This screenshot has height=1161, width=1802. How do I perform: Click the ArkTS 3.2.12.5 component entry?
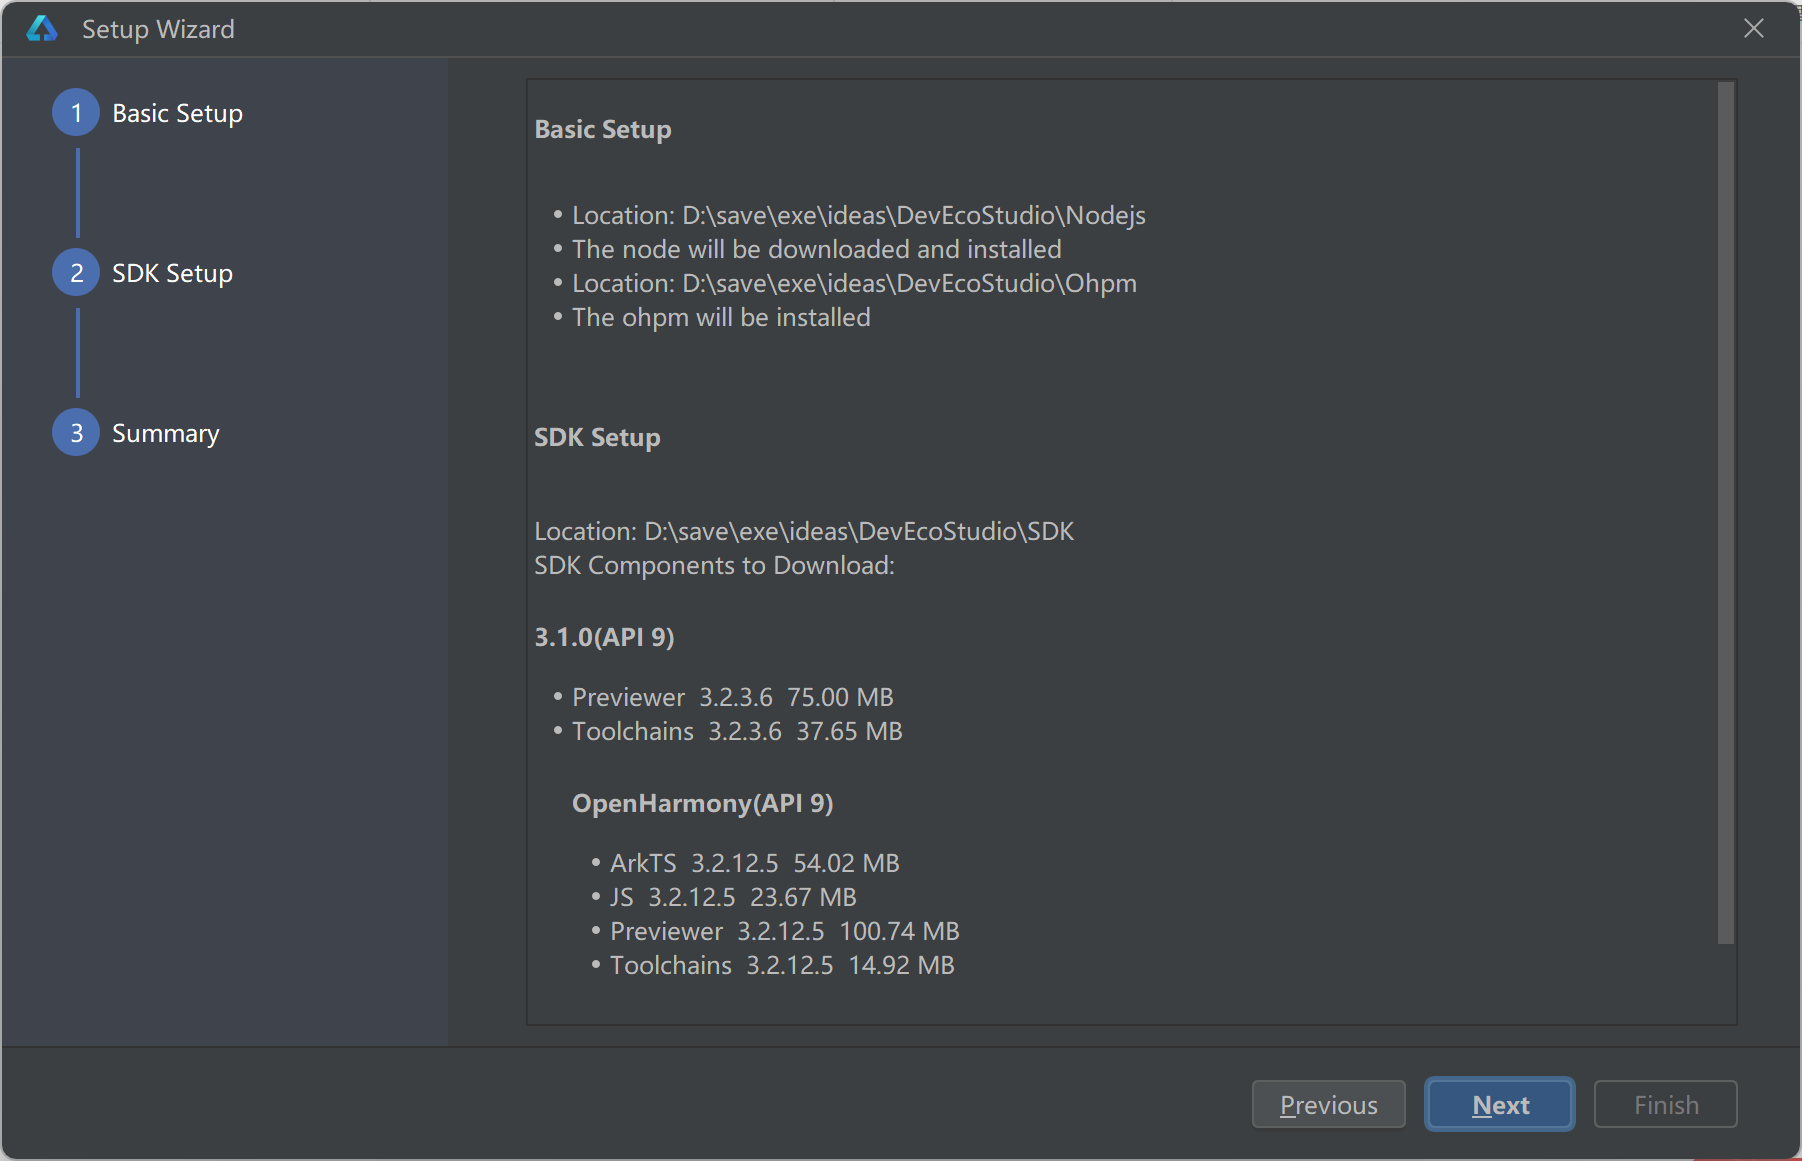[x=754, y=863]
